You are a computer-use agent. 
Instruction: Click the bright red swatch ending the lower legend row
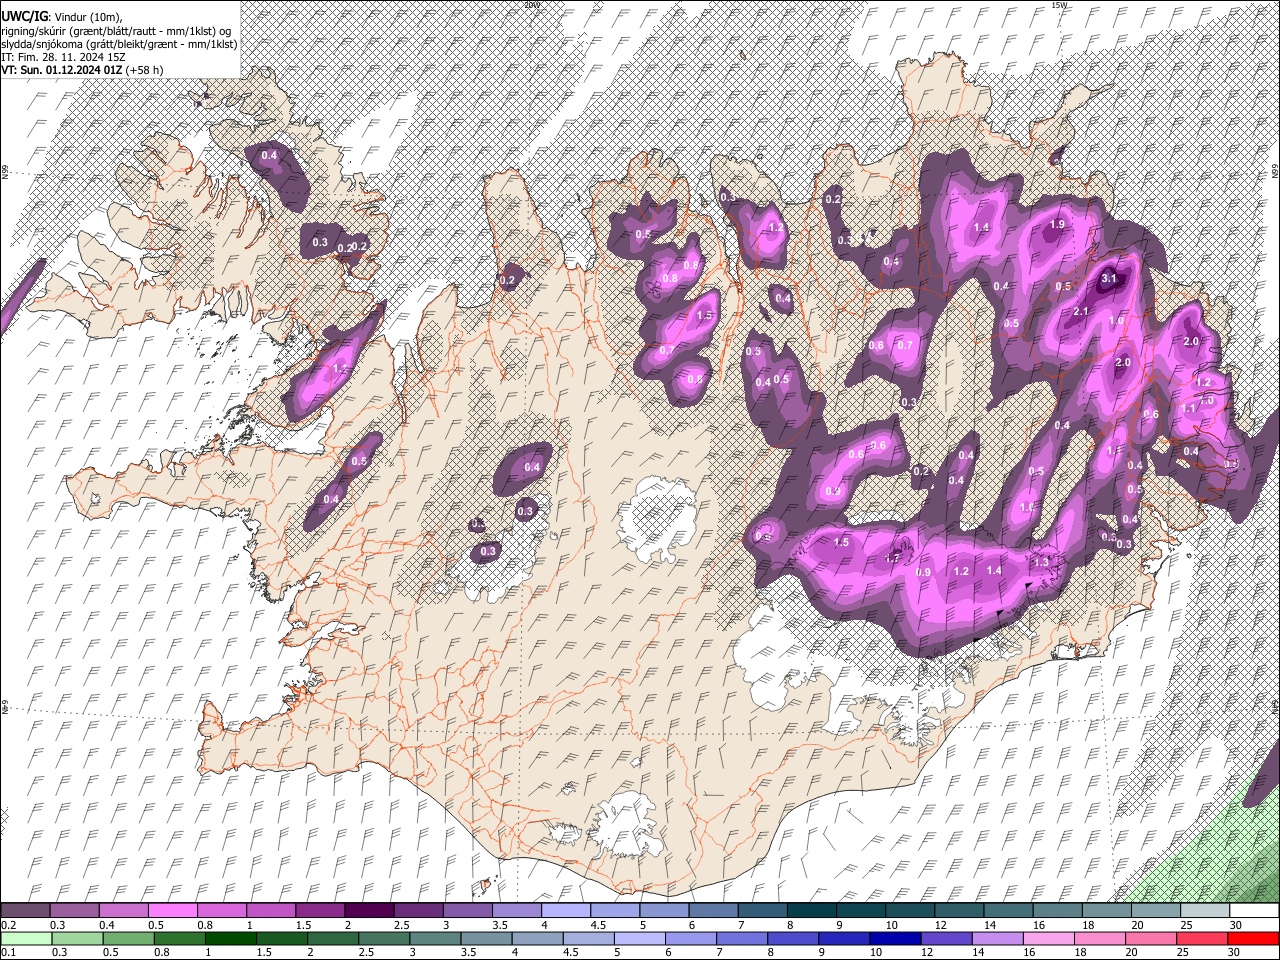tap(1253, 938)
